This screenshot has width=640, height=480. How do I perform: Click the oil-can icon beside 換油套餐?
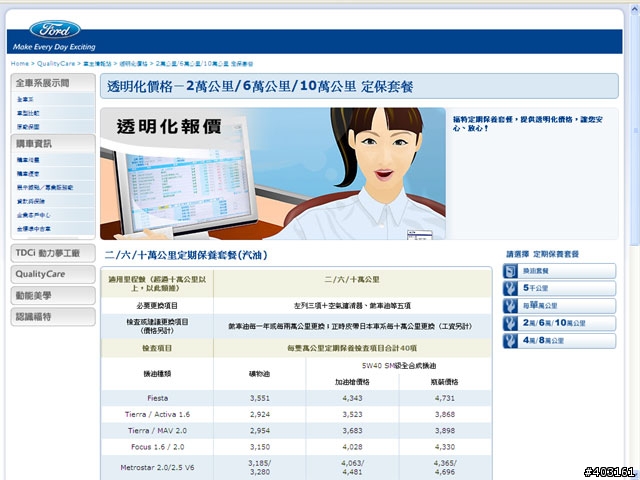coord(510,271)
